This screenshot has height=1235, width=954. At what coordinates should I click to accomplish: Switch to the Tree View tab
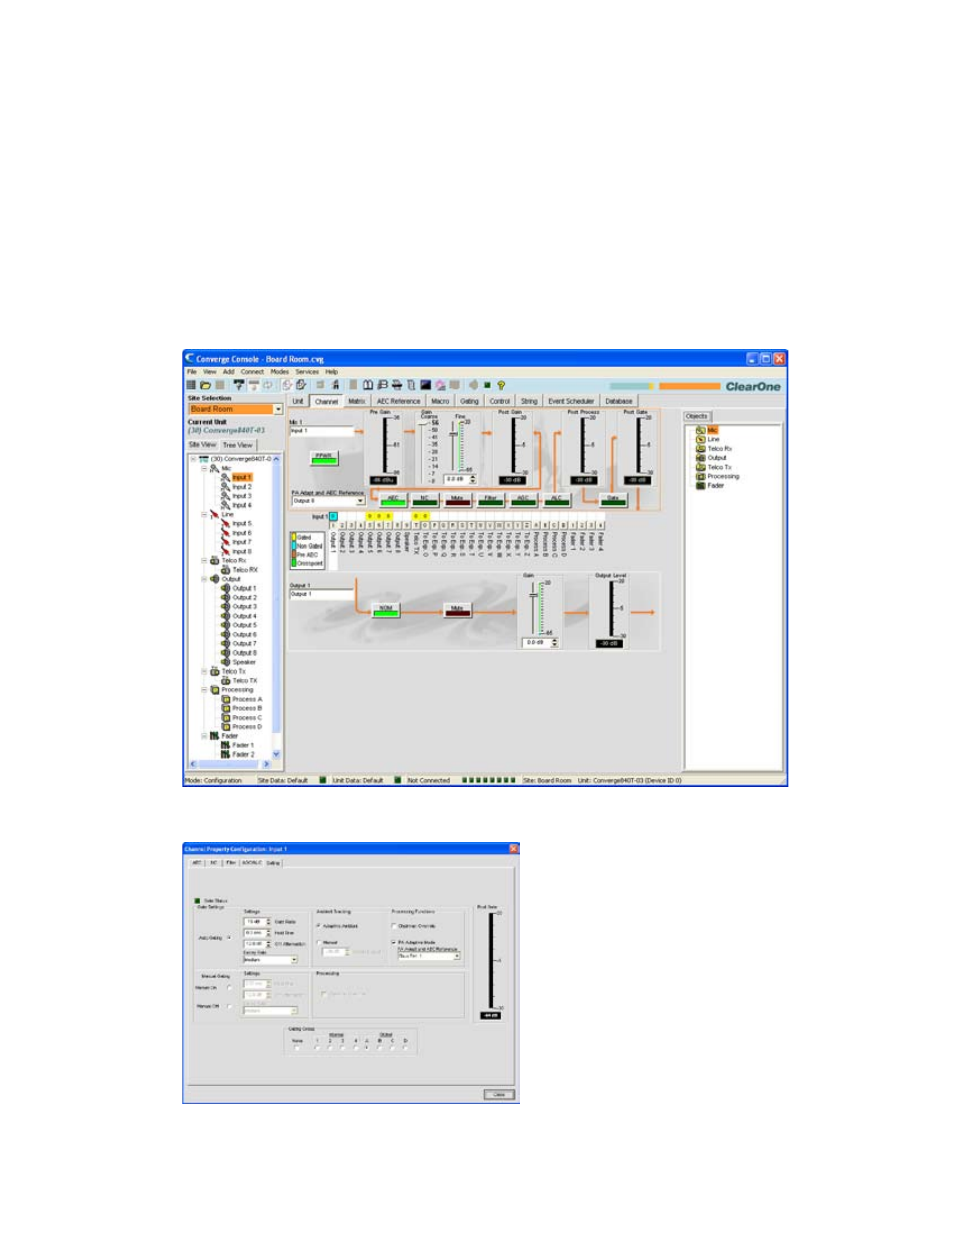[237, 445]
